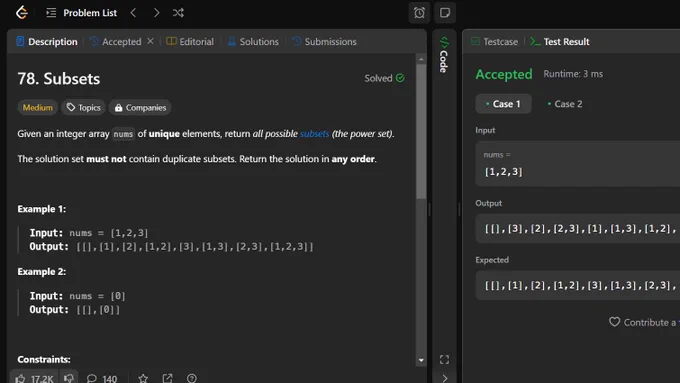
Task: Click the Example 2 input line
Action: [x=77, y=296]
